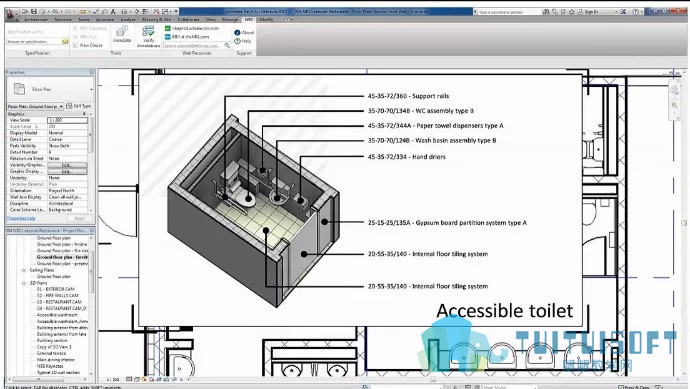Select NBS Keynotes view
Screen dimensions: 690x389
[x=50, y=366]
